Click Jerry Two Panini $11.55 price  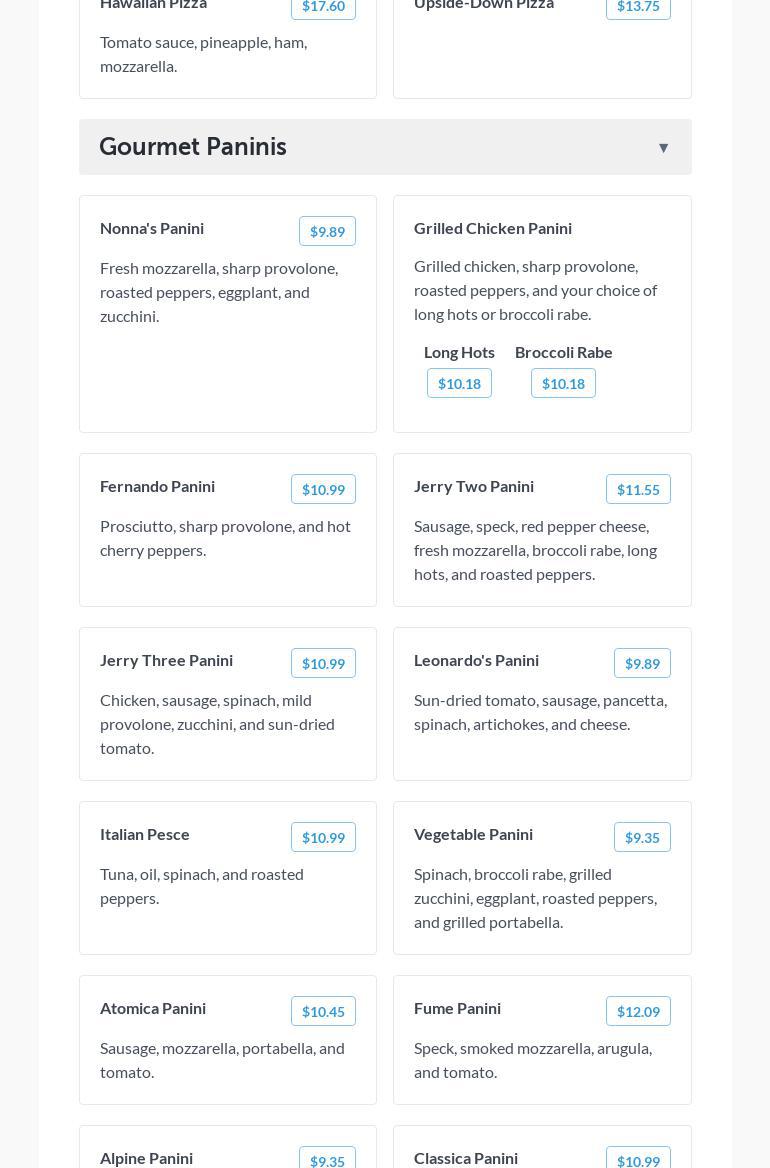(638, 489)
